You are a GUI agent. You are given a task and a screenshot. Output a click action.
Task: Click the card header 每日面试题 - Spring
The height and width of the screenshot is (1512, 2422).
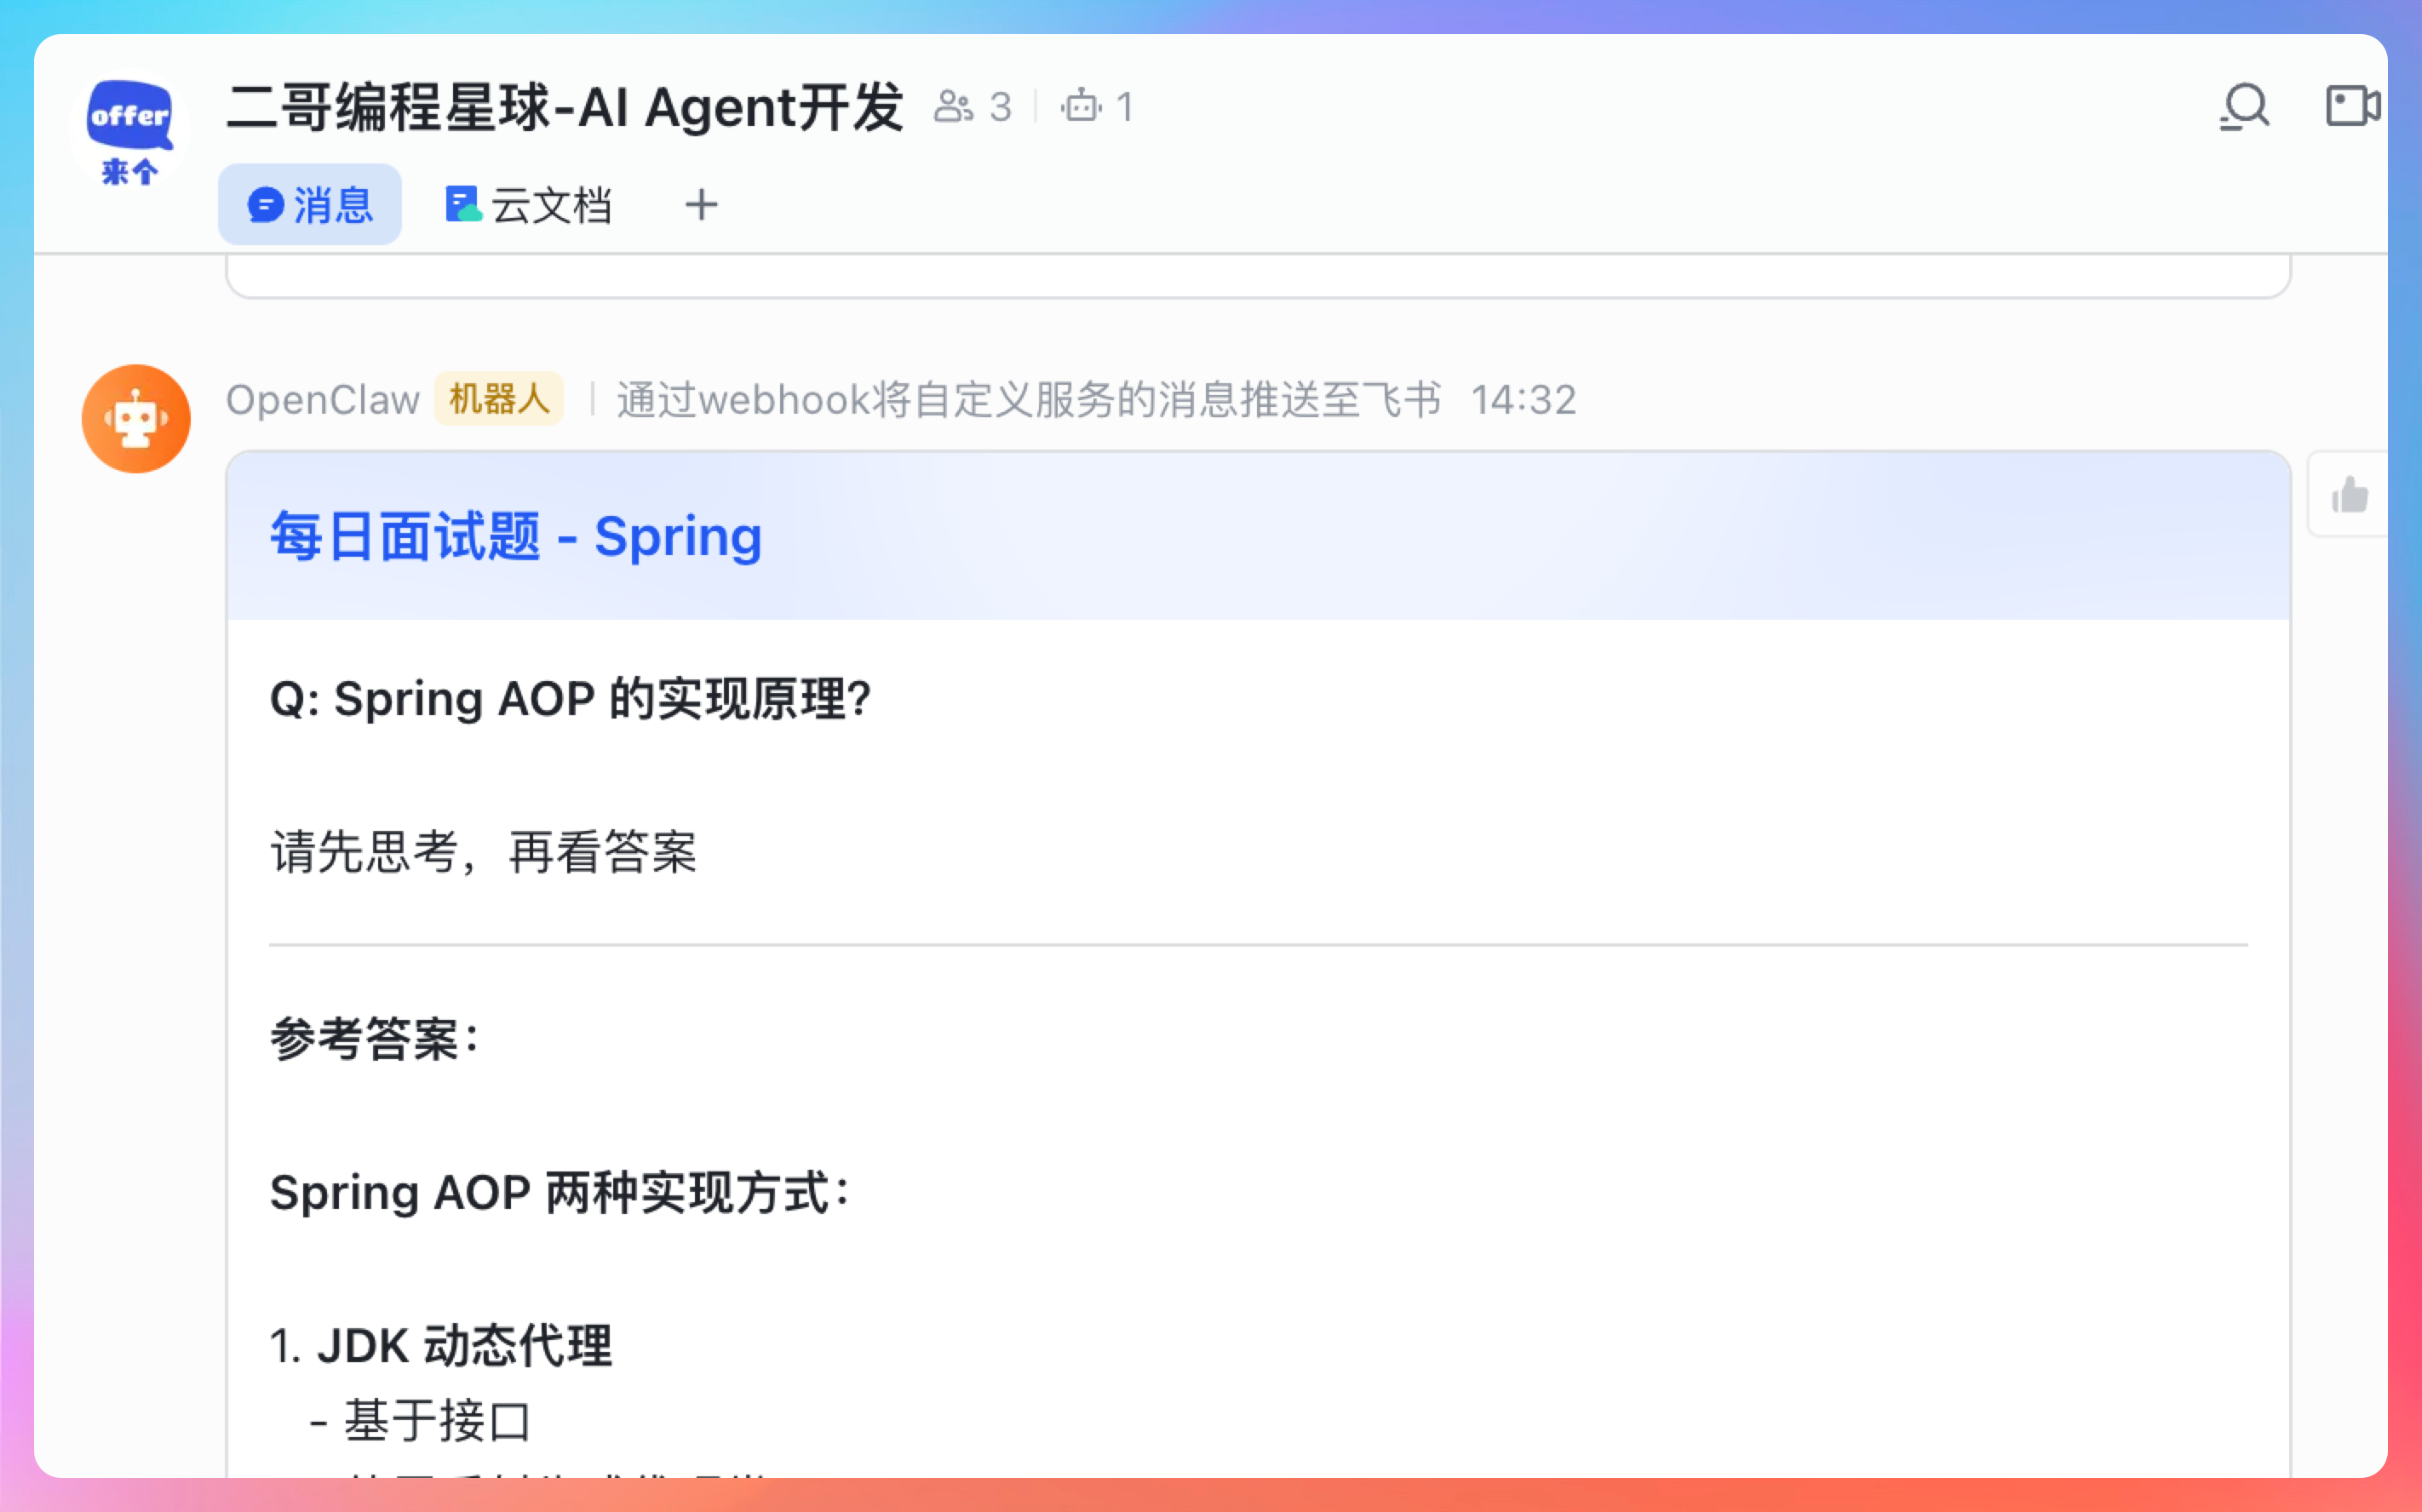pyautogui.click(x=516, y=537)
